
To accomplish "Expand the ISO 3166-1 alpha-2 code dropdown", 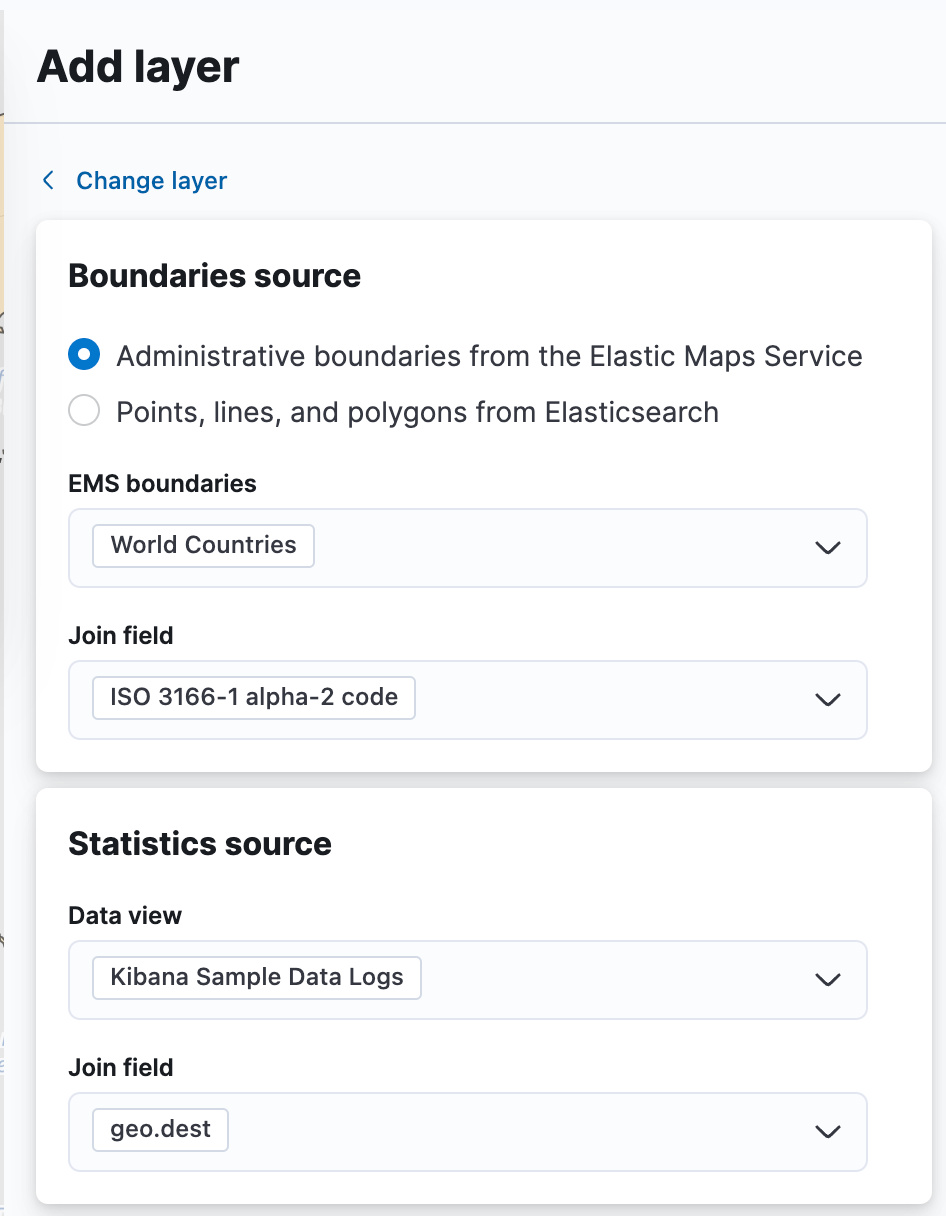I will (x=467, y=699).
